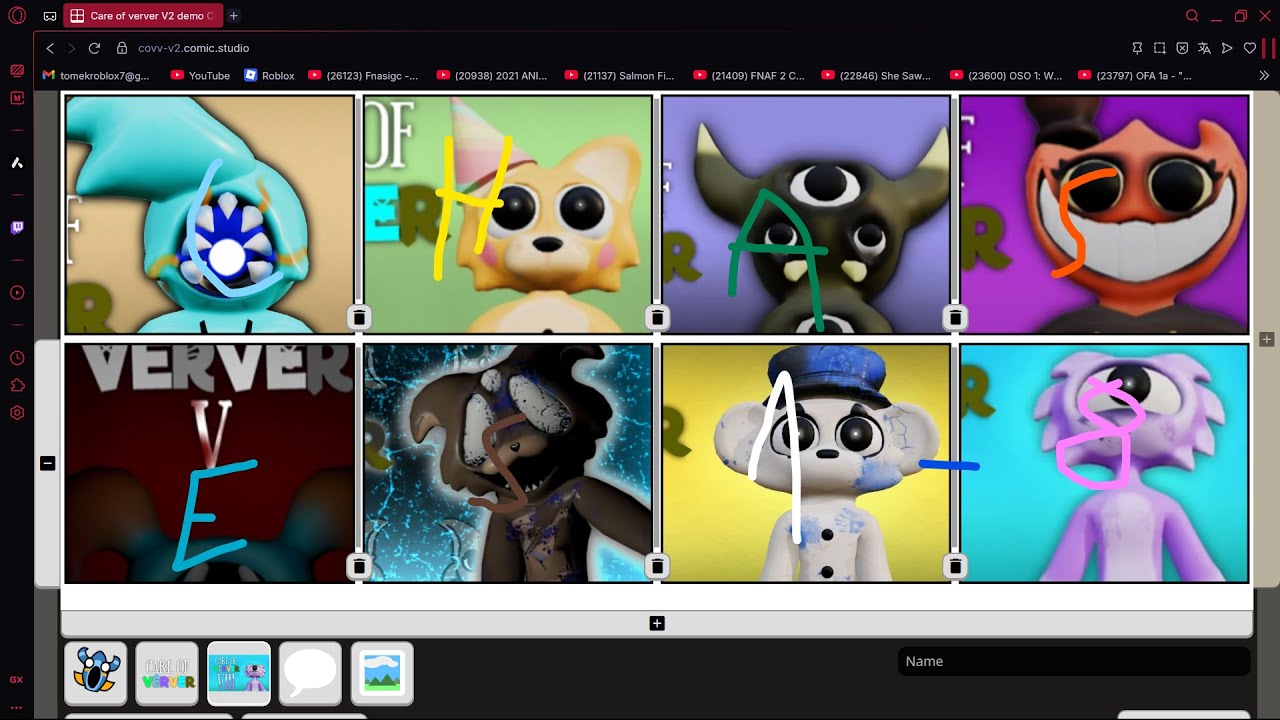View site info via the lock icon
Image resolution: width=1280 pixels, height=720 pixels.
click(x=122, y=48)
